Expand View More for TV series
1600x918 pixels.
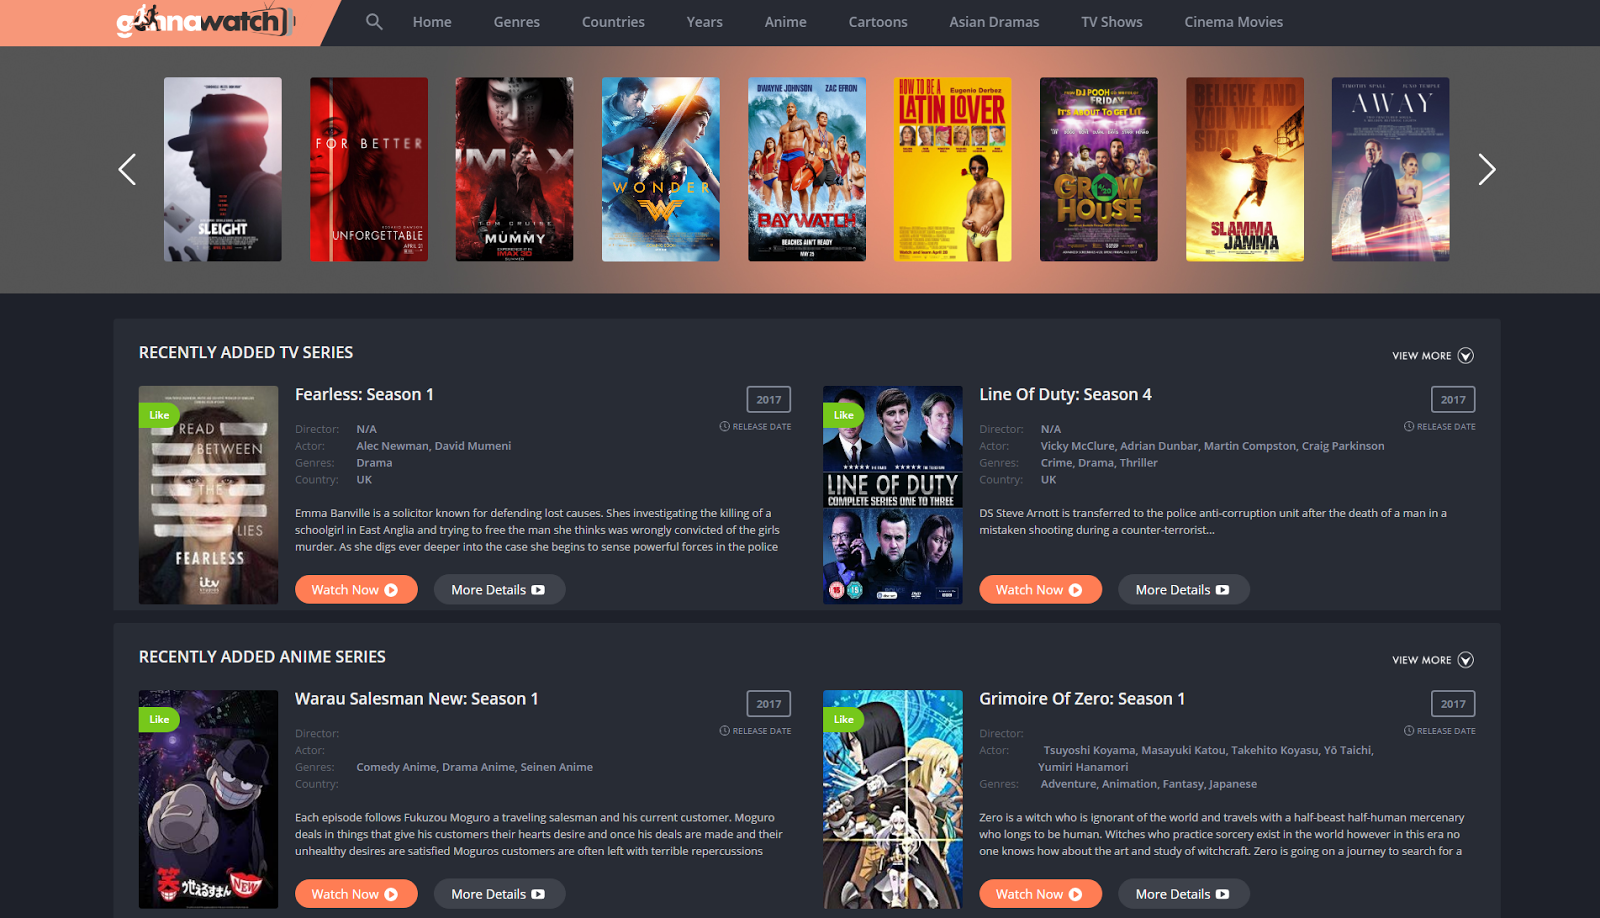point(1433,356)
